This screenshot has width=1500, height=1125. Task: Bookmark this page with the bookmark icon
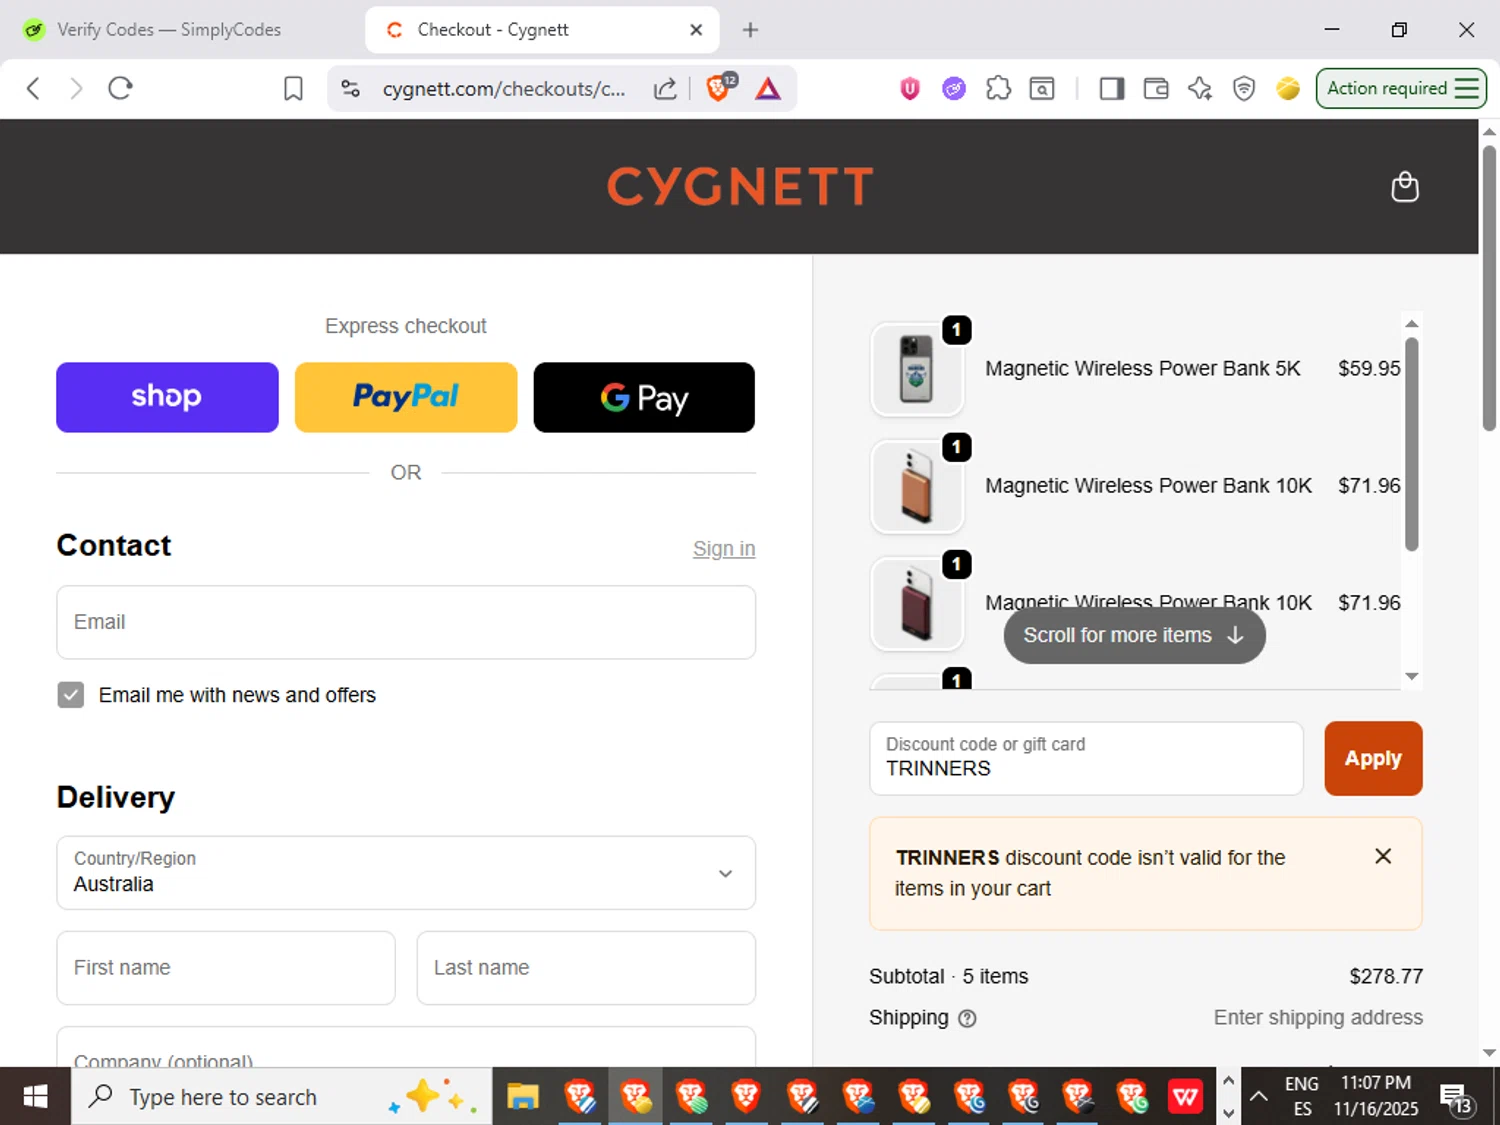coord(293,89)
